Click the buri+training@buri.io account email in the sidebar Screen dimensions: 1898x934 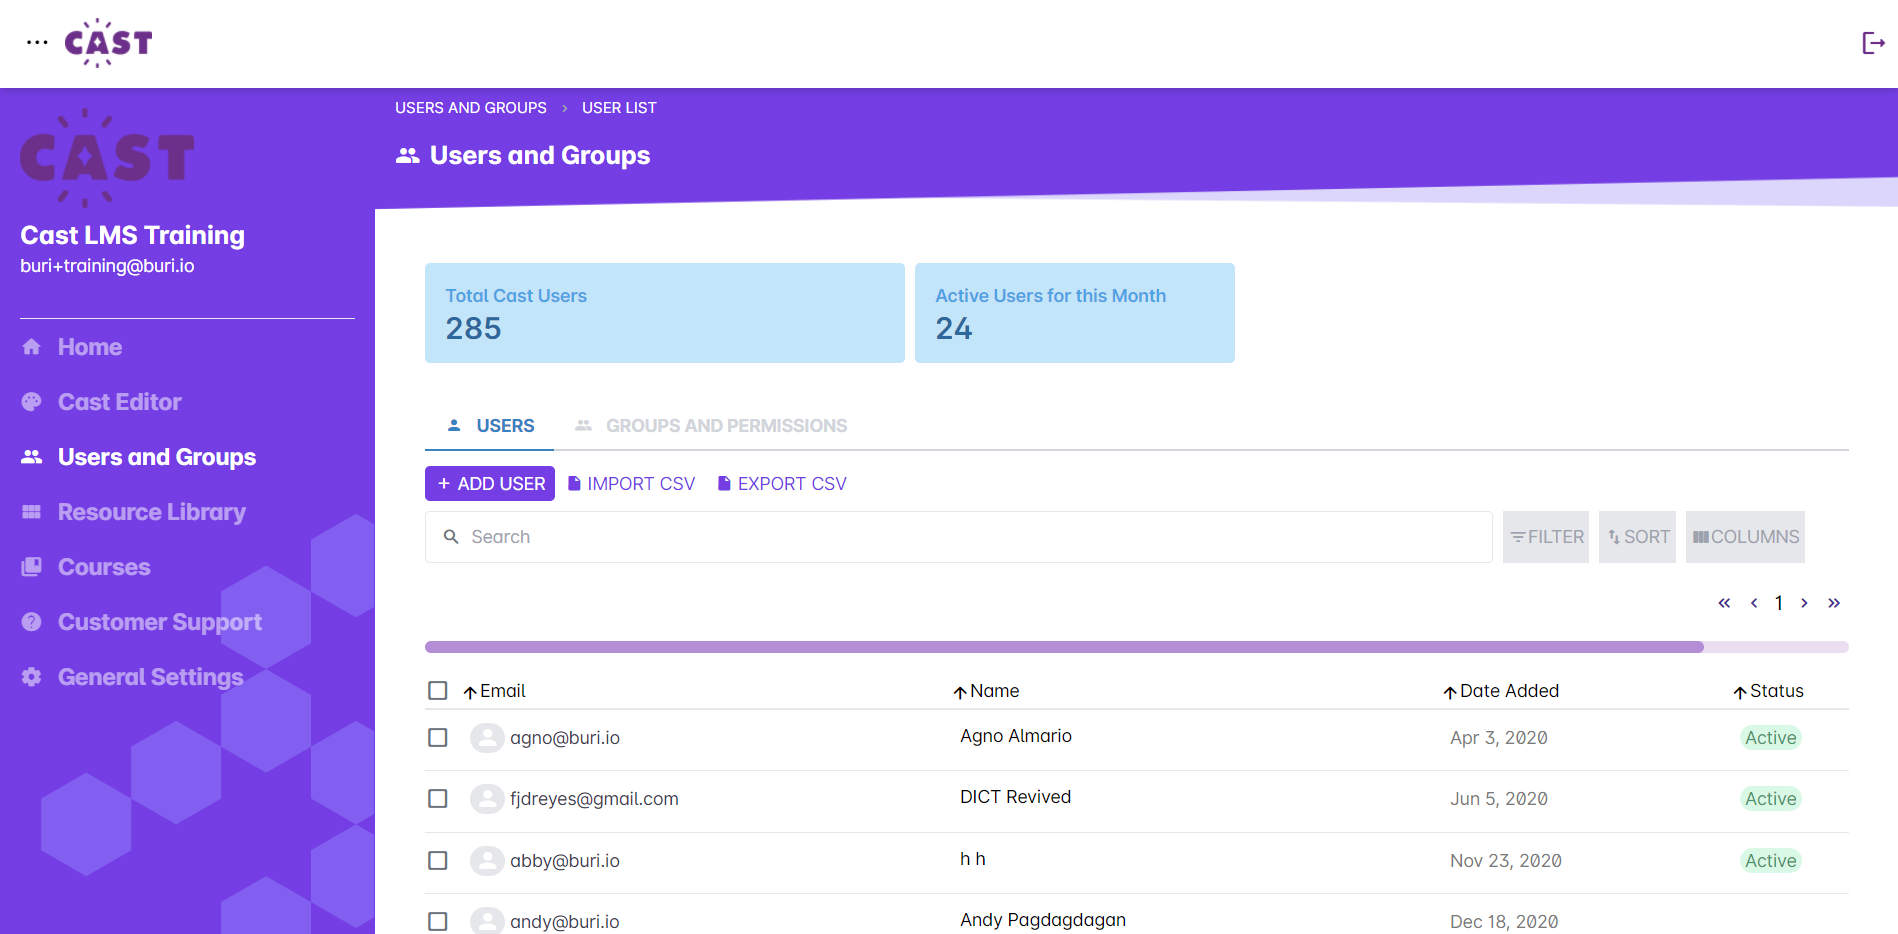107,266
